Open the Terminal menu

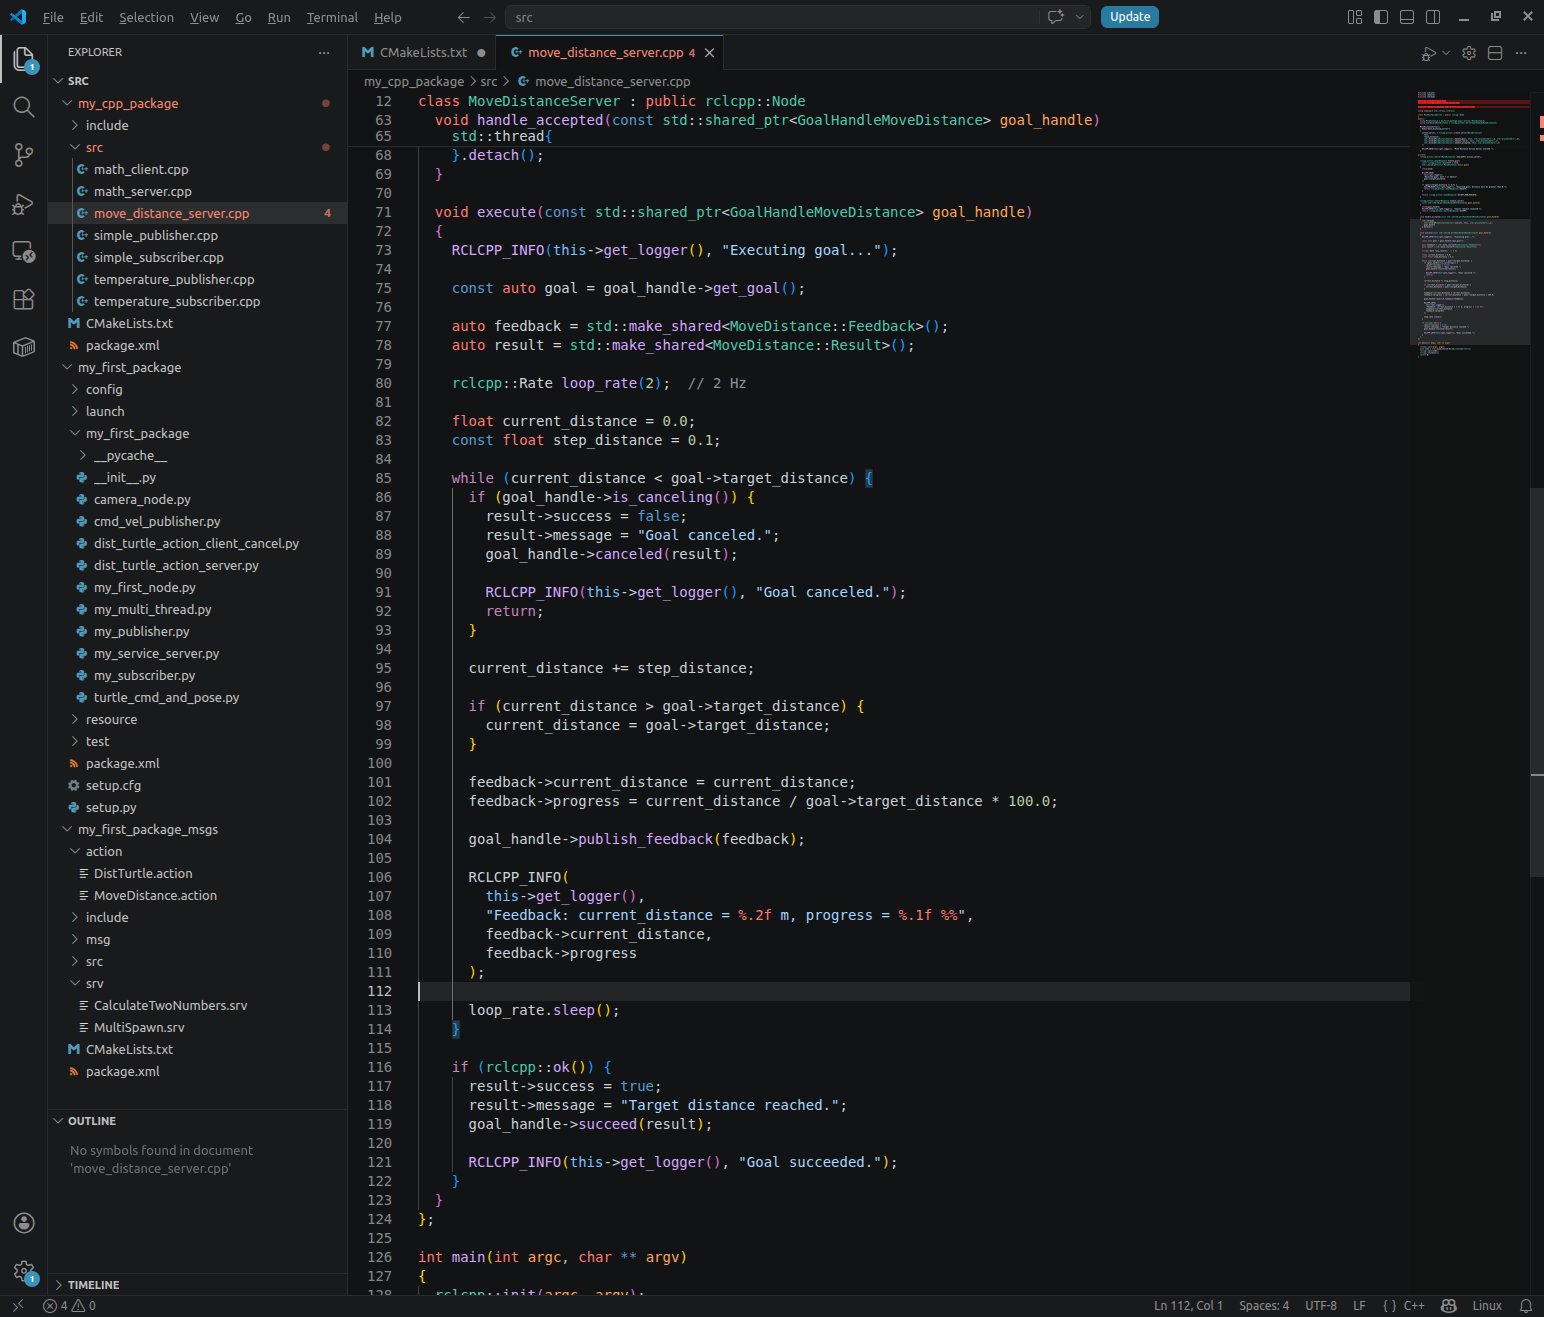(332, 17)
